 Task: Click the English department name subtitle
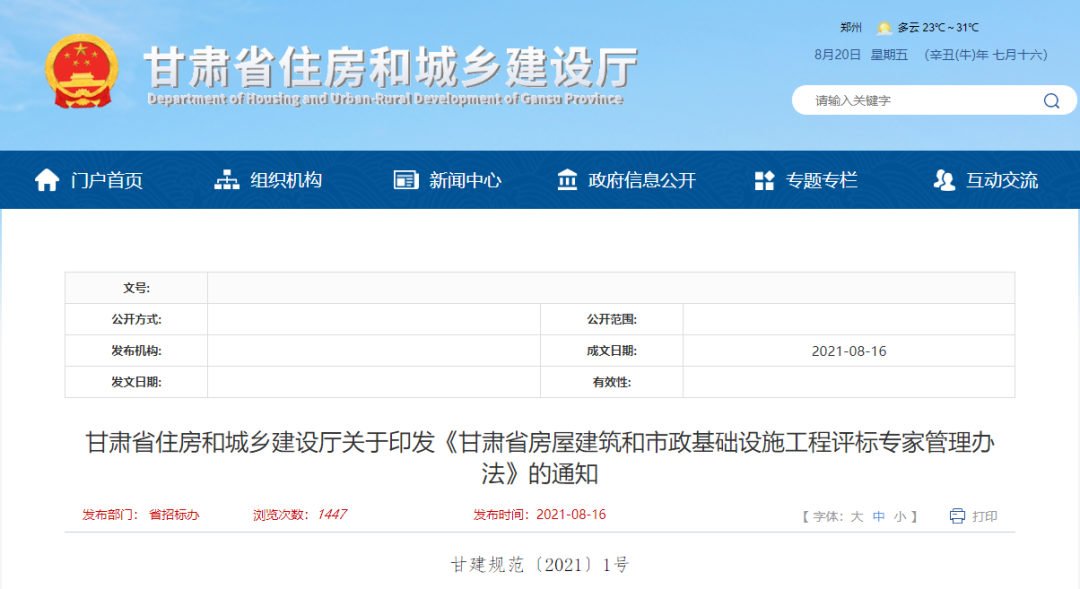click(385, 99)
